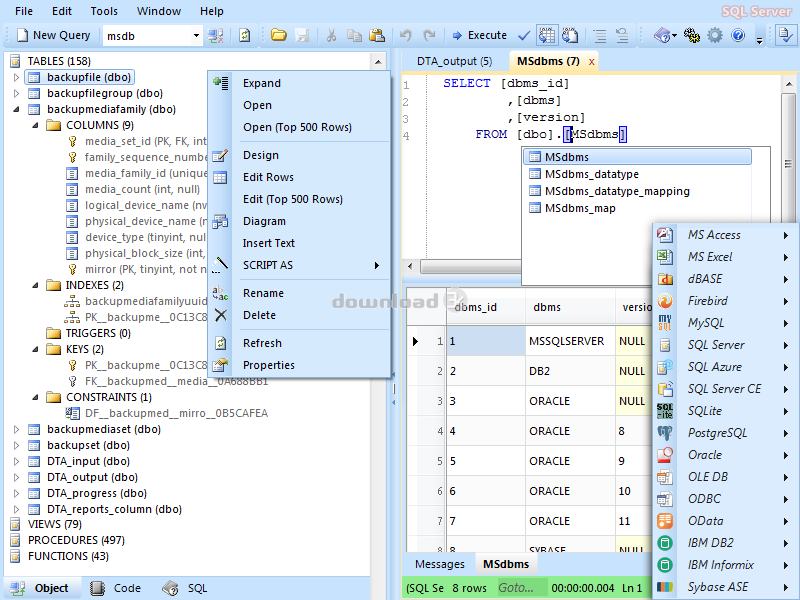Switch to the SQL tab at bottom
This screenshot has width=800, height=600.
[186, 588]
